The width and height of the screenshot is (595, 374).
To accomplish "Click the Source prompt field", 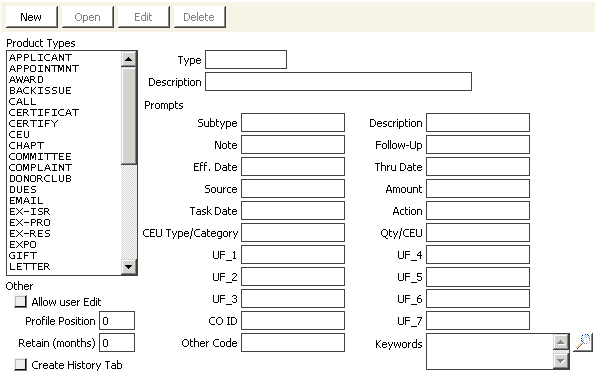I will click(293, 189).
